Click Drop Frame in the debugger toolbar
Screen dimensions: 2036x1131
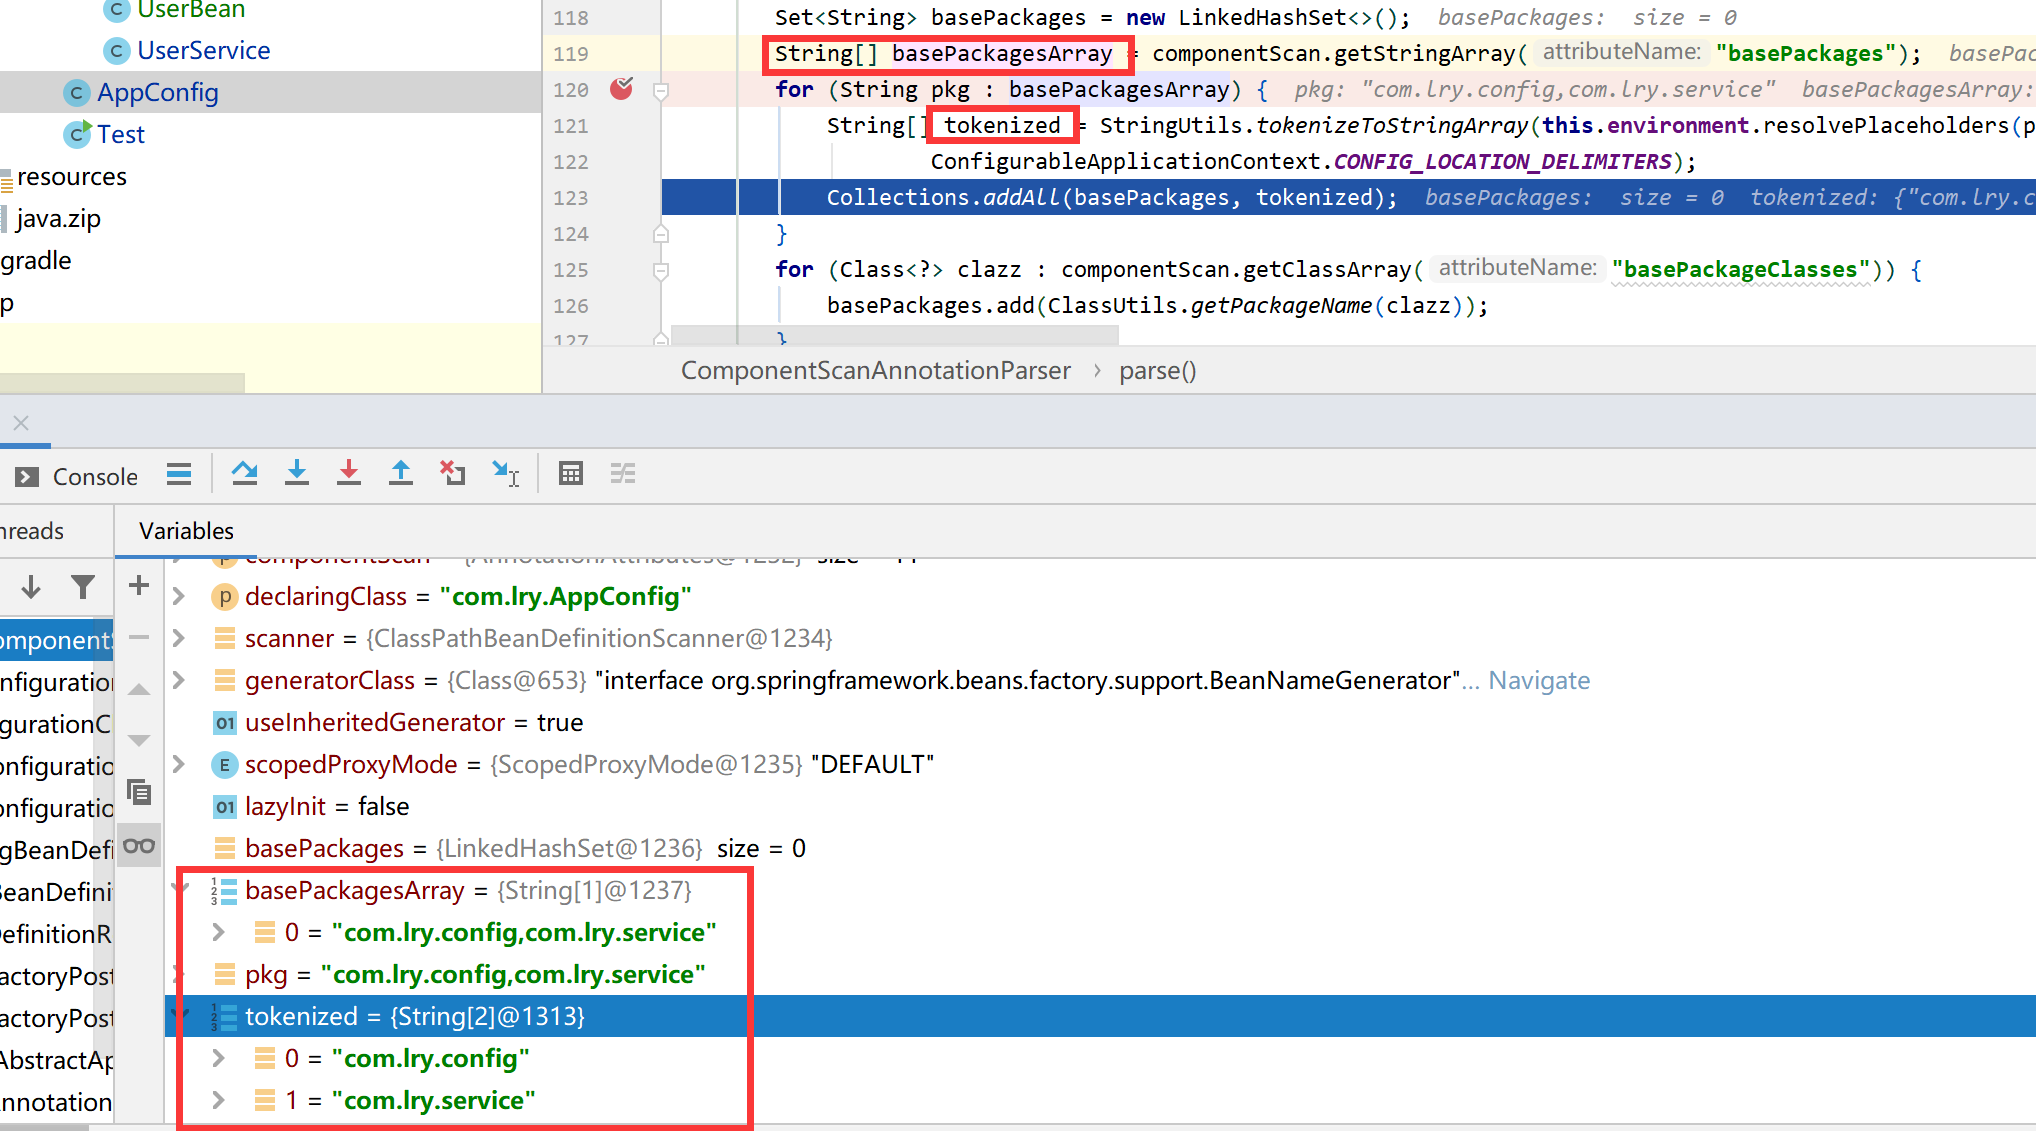coord(453,474)
